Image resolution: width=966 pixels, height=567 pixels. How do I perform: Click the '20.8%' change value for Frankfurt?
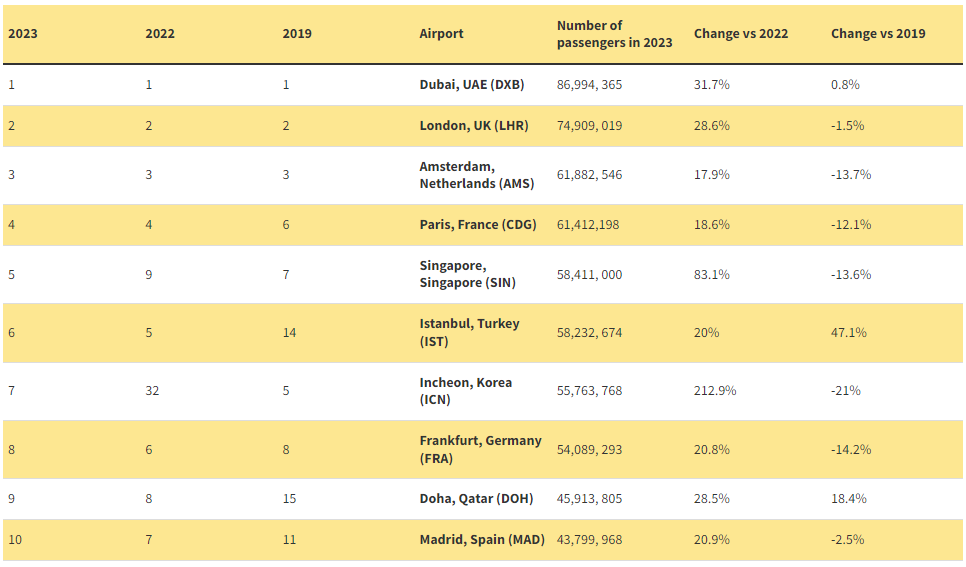[712, 450]
